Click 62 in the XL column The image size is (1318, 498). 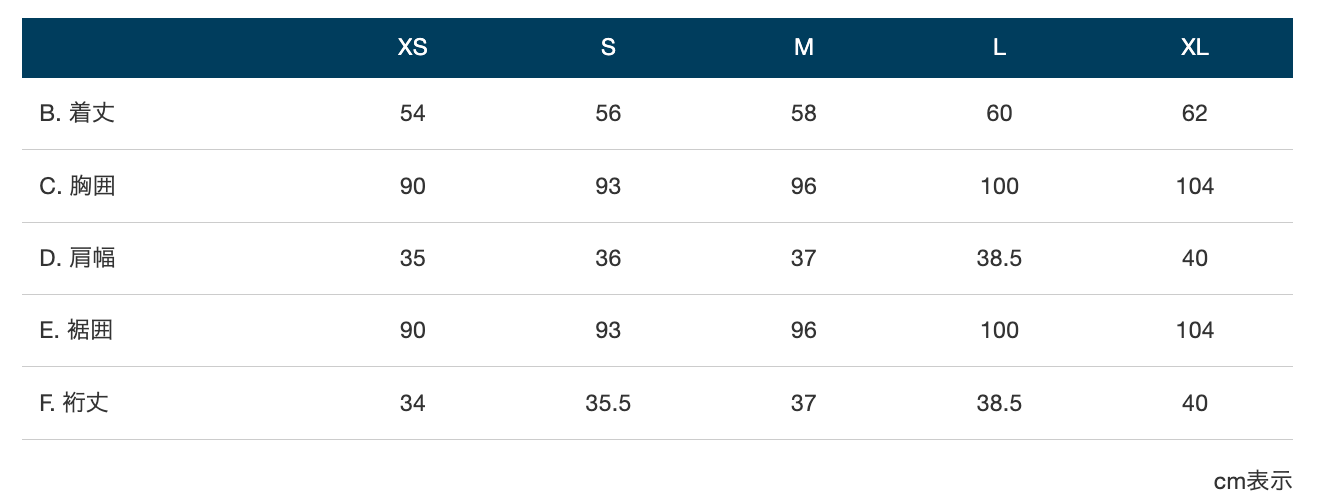click(x=1195, y=113)
